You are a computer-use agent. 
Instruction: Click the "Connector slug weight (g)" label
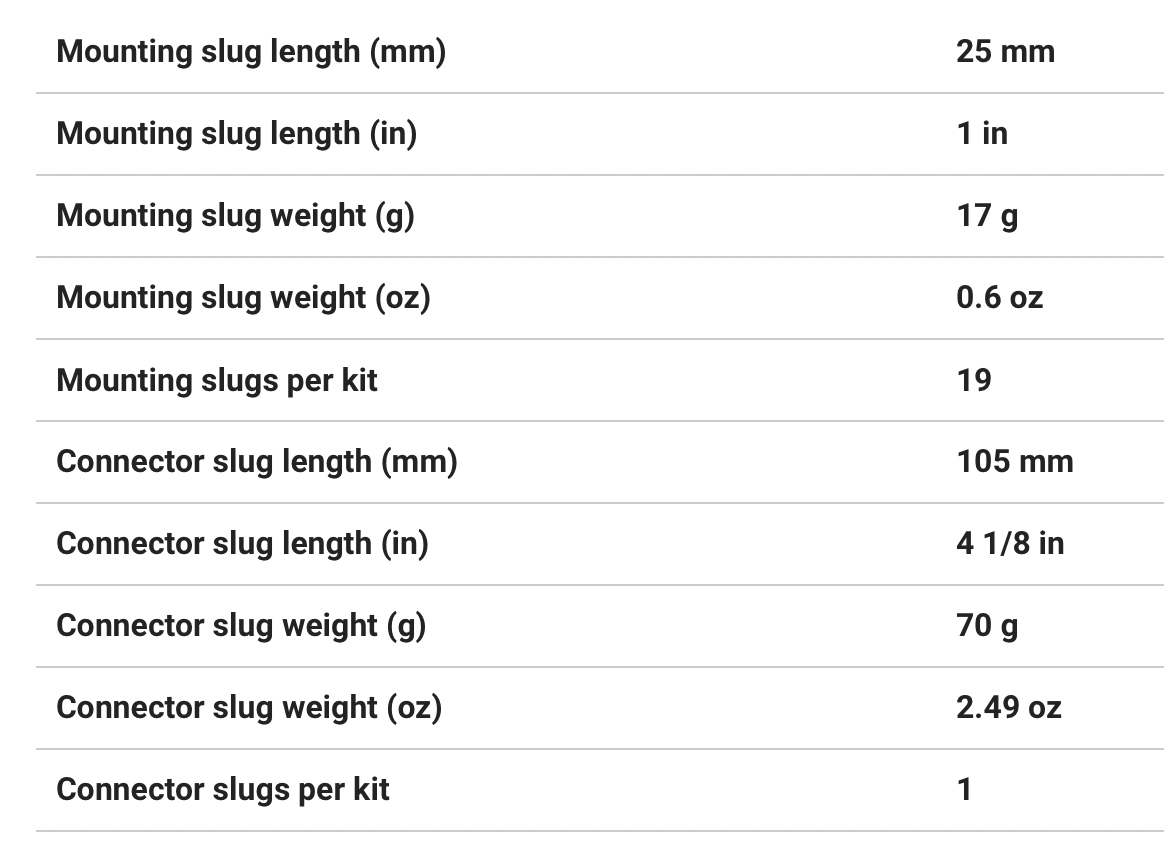pos(241,625)
